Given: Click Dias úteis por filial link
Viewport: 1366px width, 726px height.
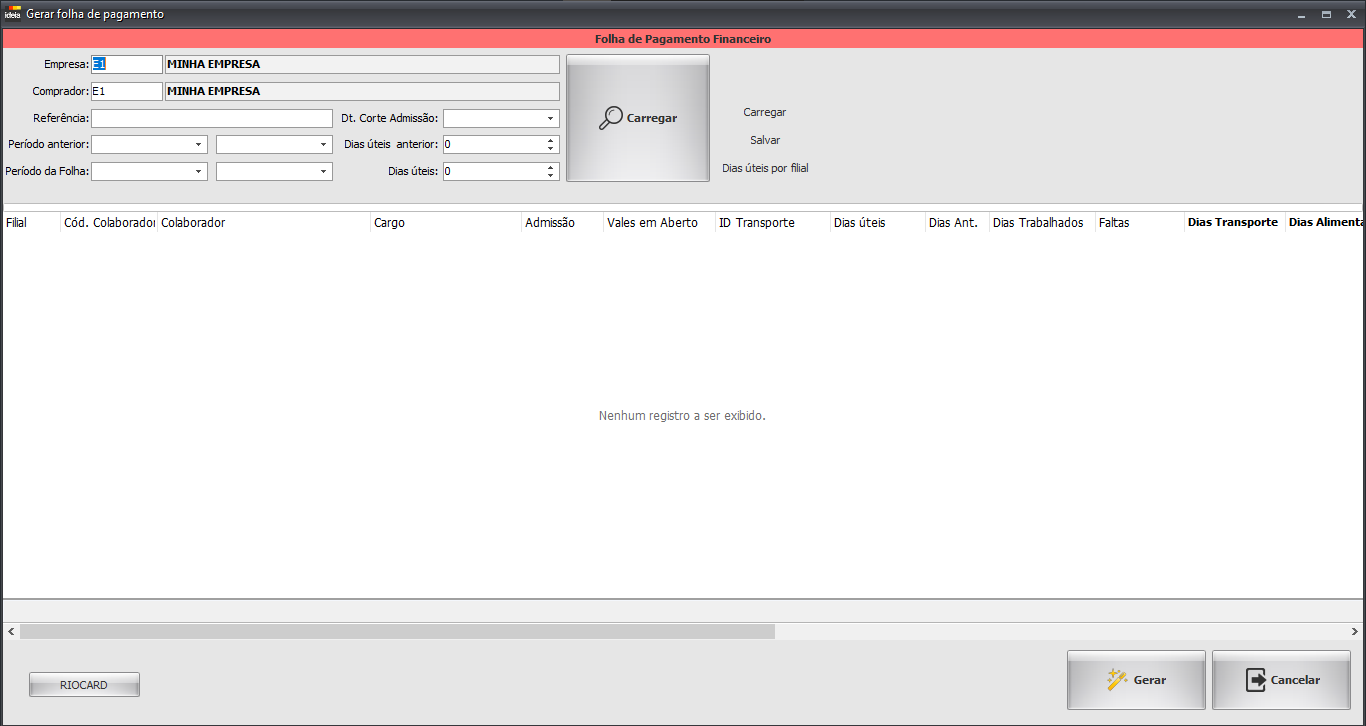Looking at the screenshot, I should coord(765,168).
